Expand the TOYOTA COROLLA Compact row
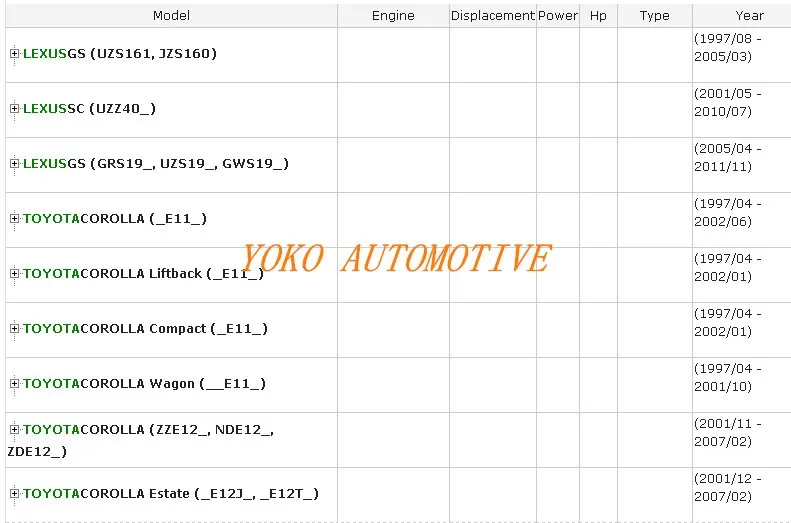The height and width of the screenshot is (523, 791). click(x=14, y=328)
